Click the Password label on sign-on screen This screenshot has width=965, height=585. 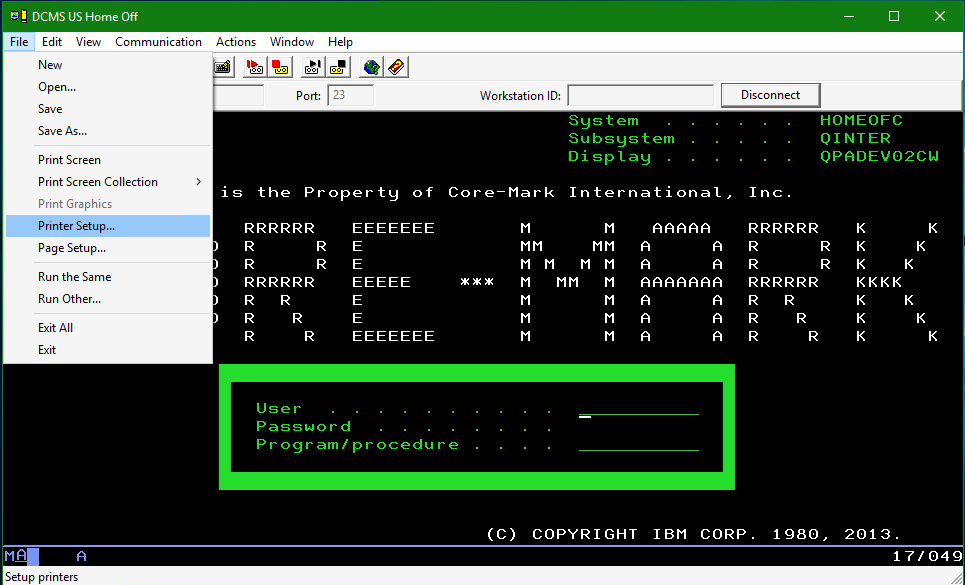point(303,426)
